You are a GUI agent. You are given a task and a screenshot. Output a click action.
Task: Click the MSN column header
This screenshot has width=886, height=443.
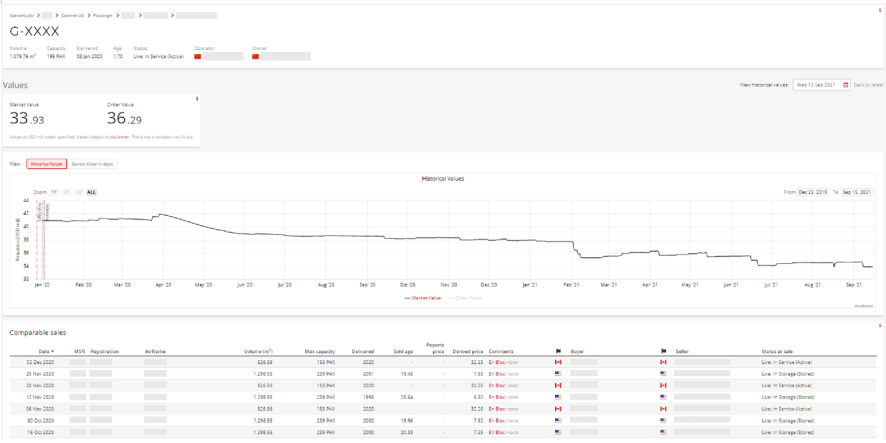(x=79, y=351)
